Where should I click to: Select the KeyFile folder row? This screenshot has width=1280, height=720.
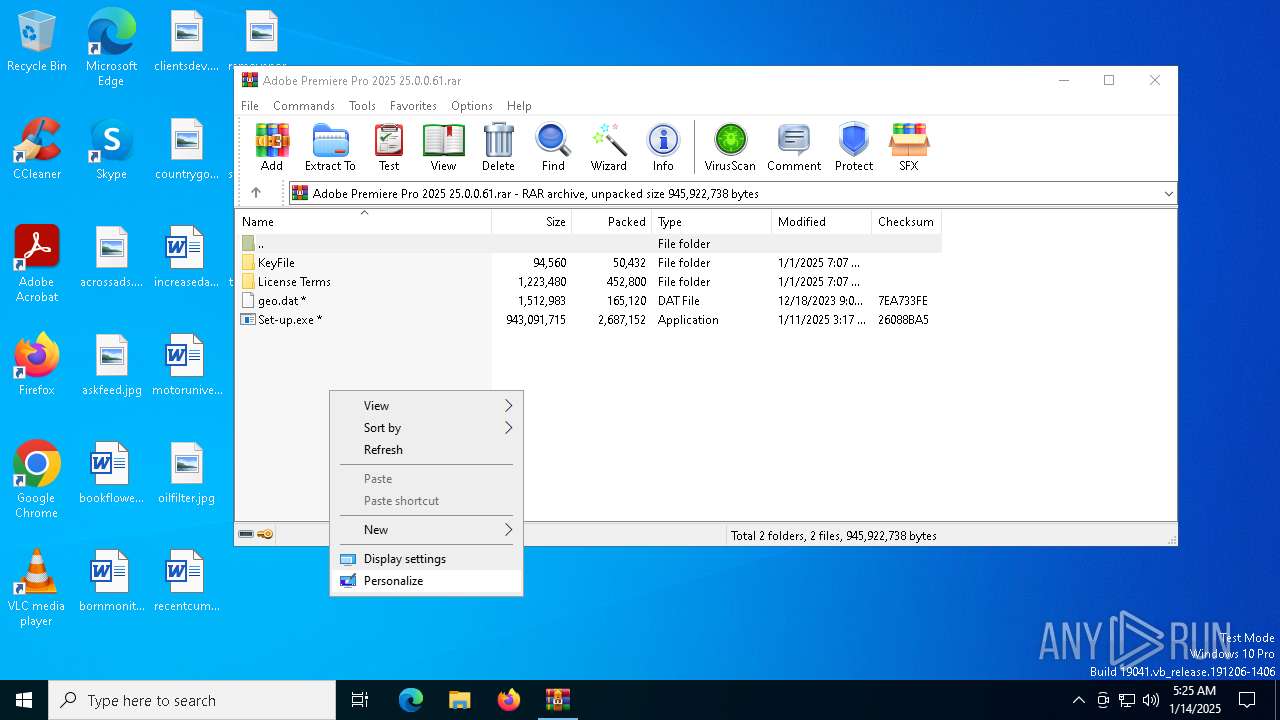coord(588,262)
